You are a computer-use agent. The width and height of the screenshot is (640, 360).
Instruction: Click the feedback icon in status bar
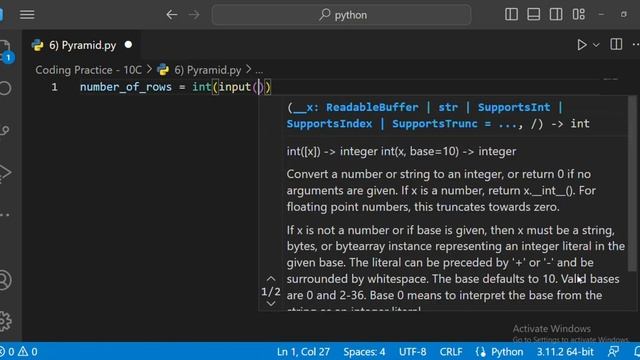coord(613,351)
